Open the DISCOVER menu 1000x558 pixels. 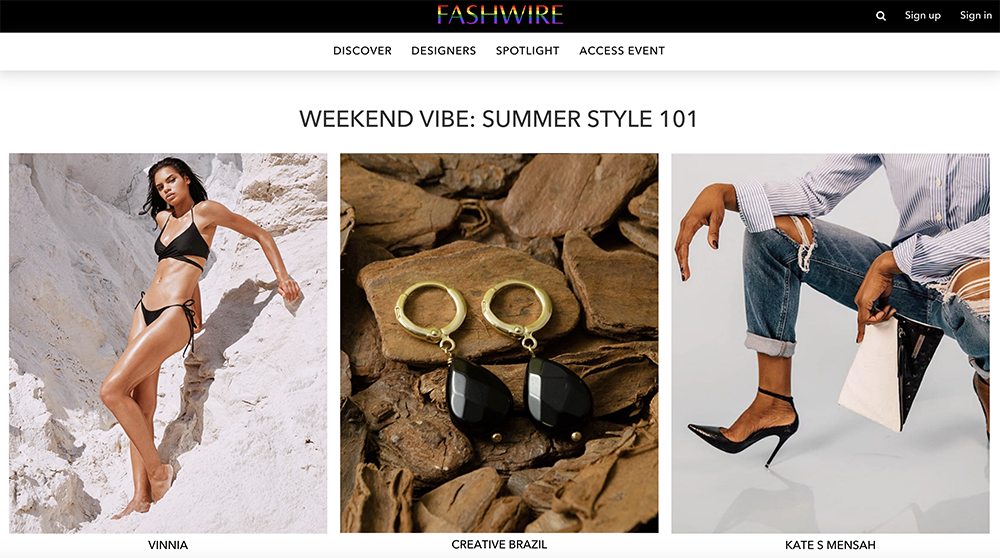click(x=362, y=51)
